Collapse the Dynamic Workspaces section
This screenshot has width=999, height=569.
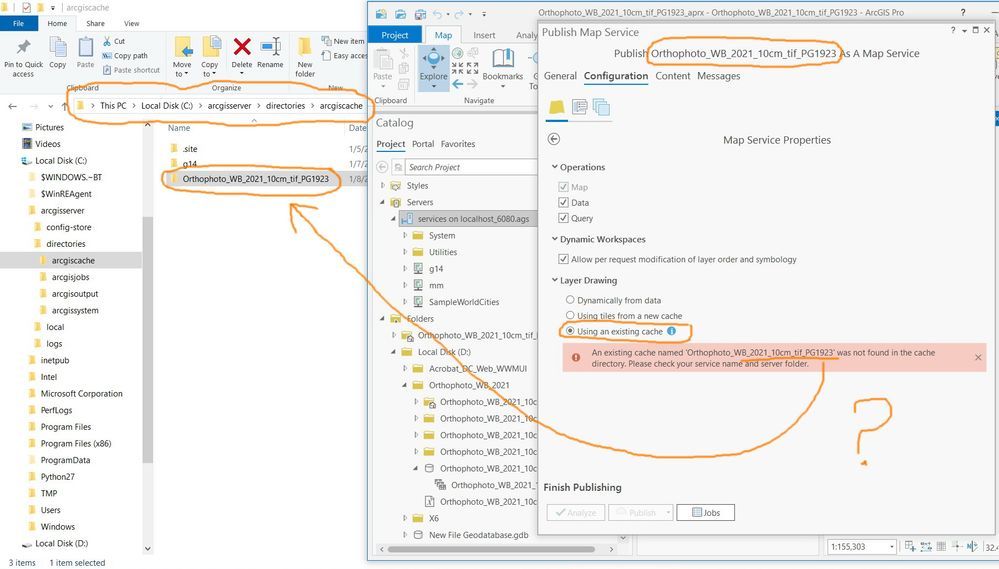tap(554, 239)
